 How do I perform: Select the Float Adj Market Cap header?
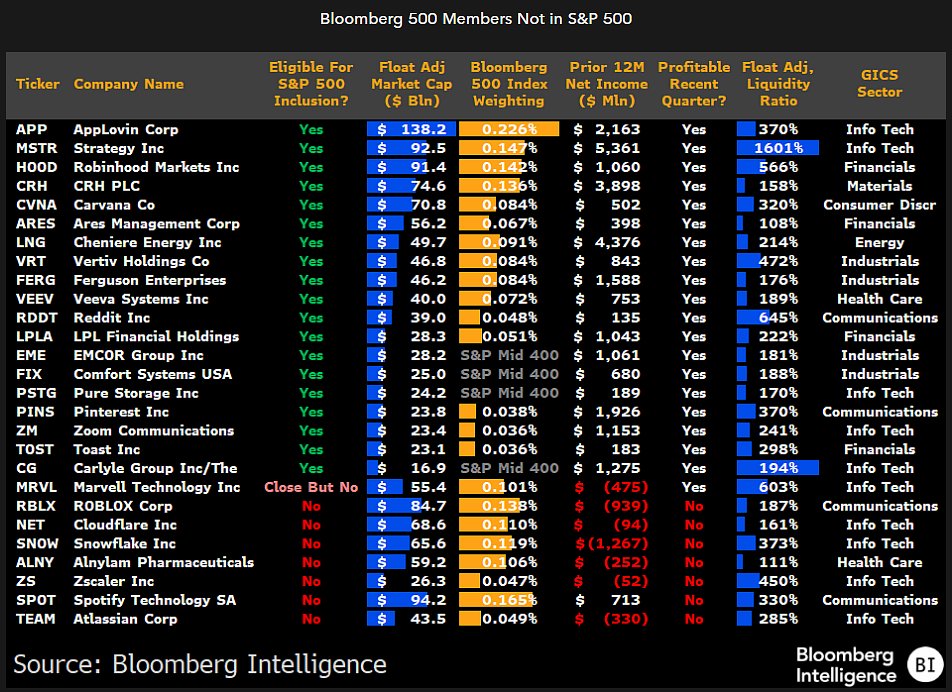[412, 84]
